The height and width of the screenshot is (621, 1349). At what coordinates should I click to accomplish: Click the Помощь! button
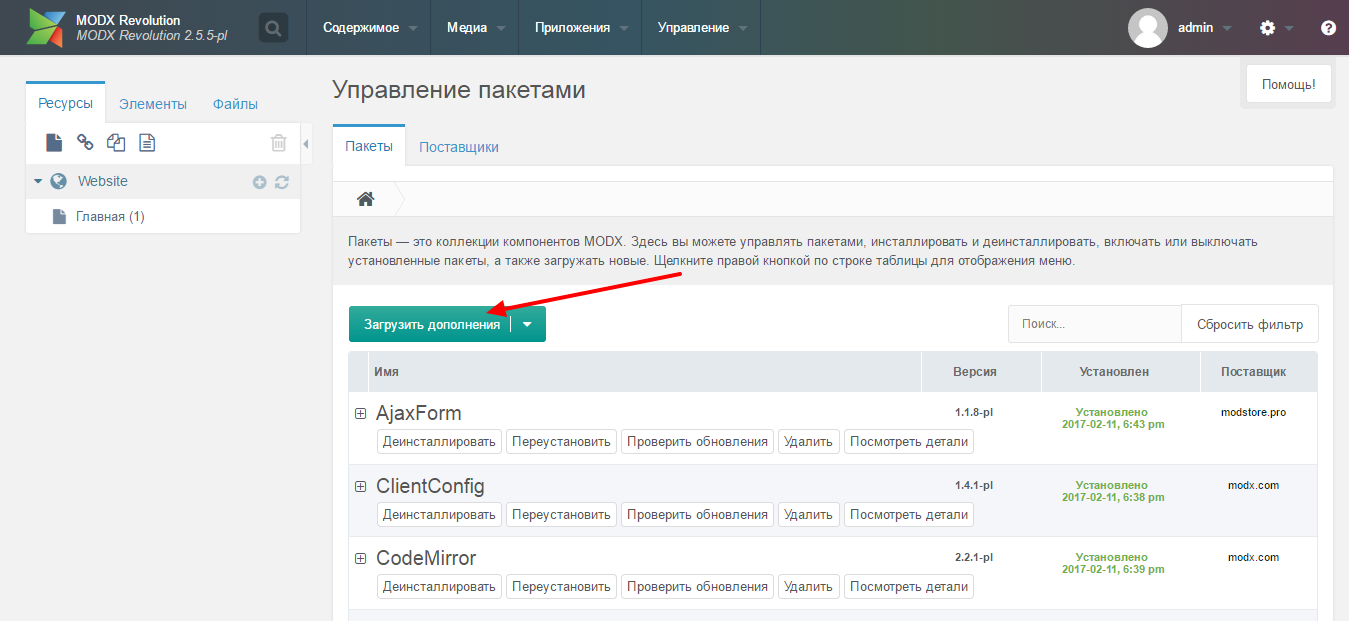coord(1289,85)
